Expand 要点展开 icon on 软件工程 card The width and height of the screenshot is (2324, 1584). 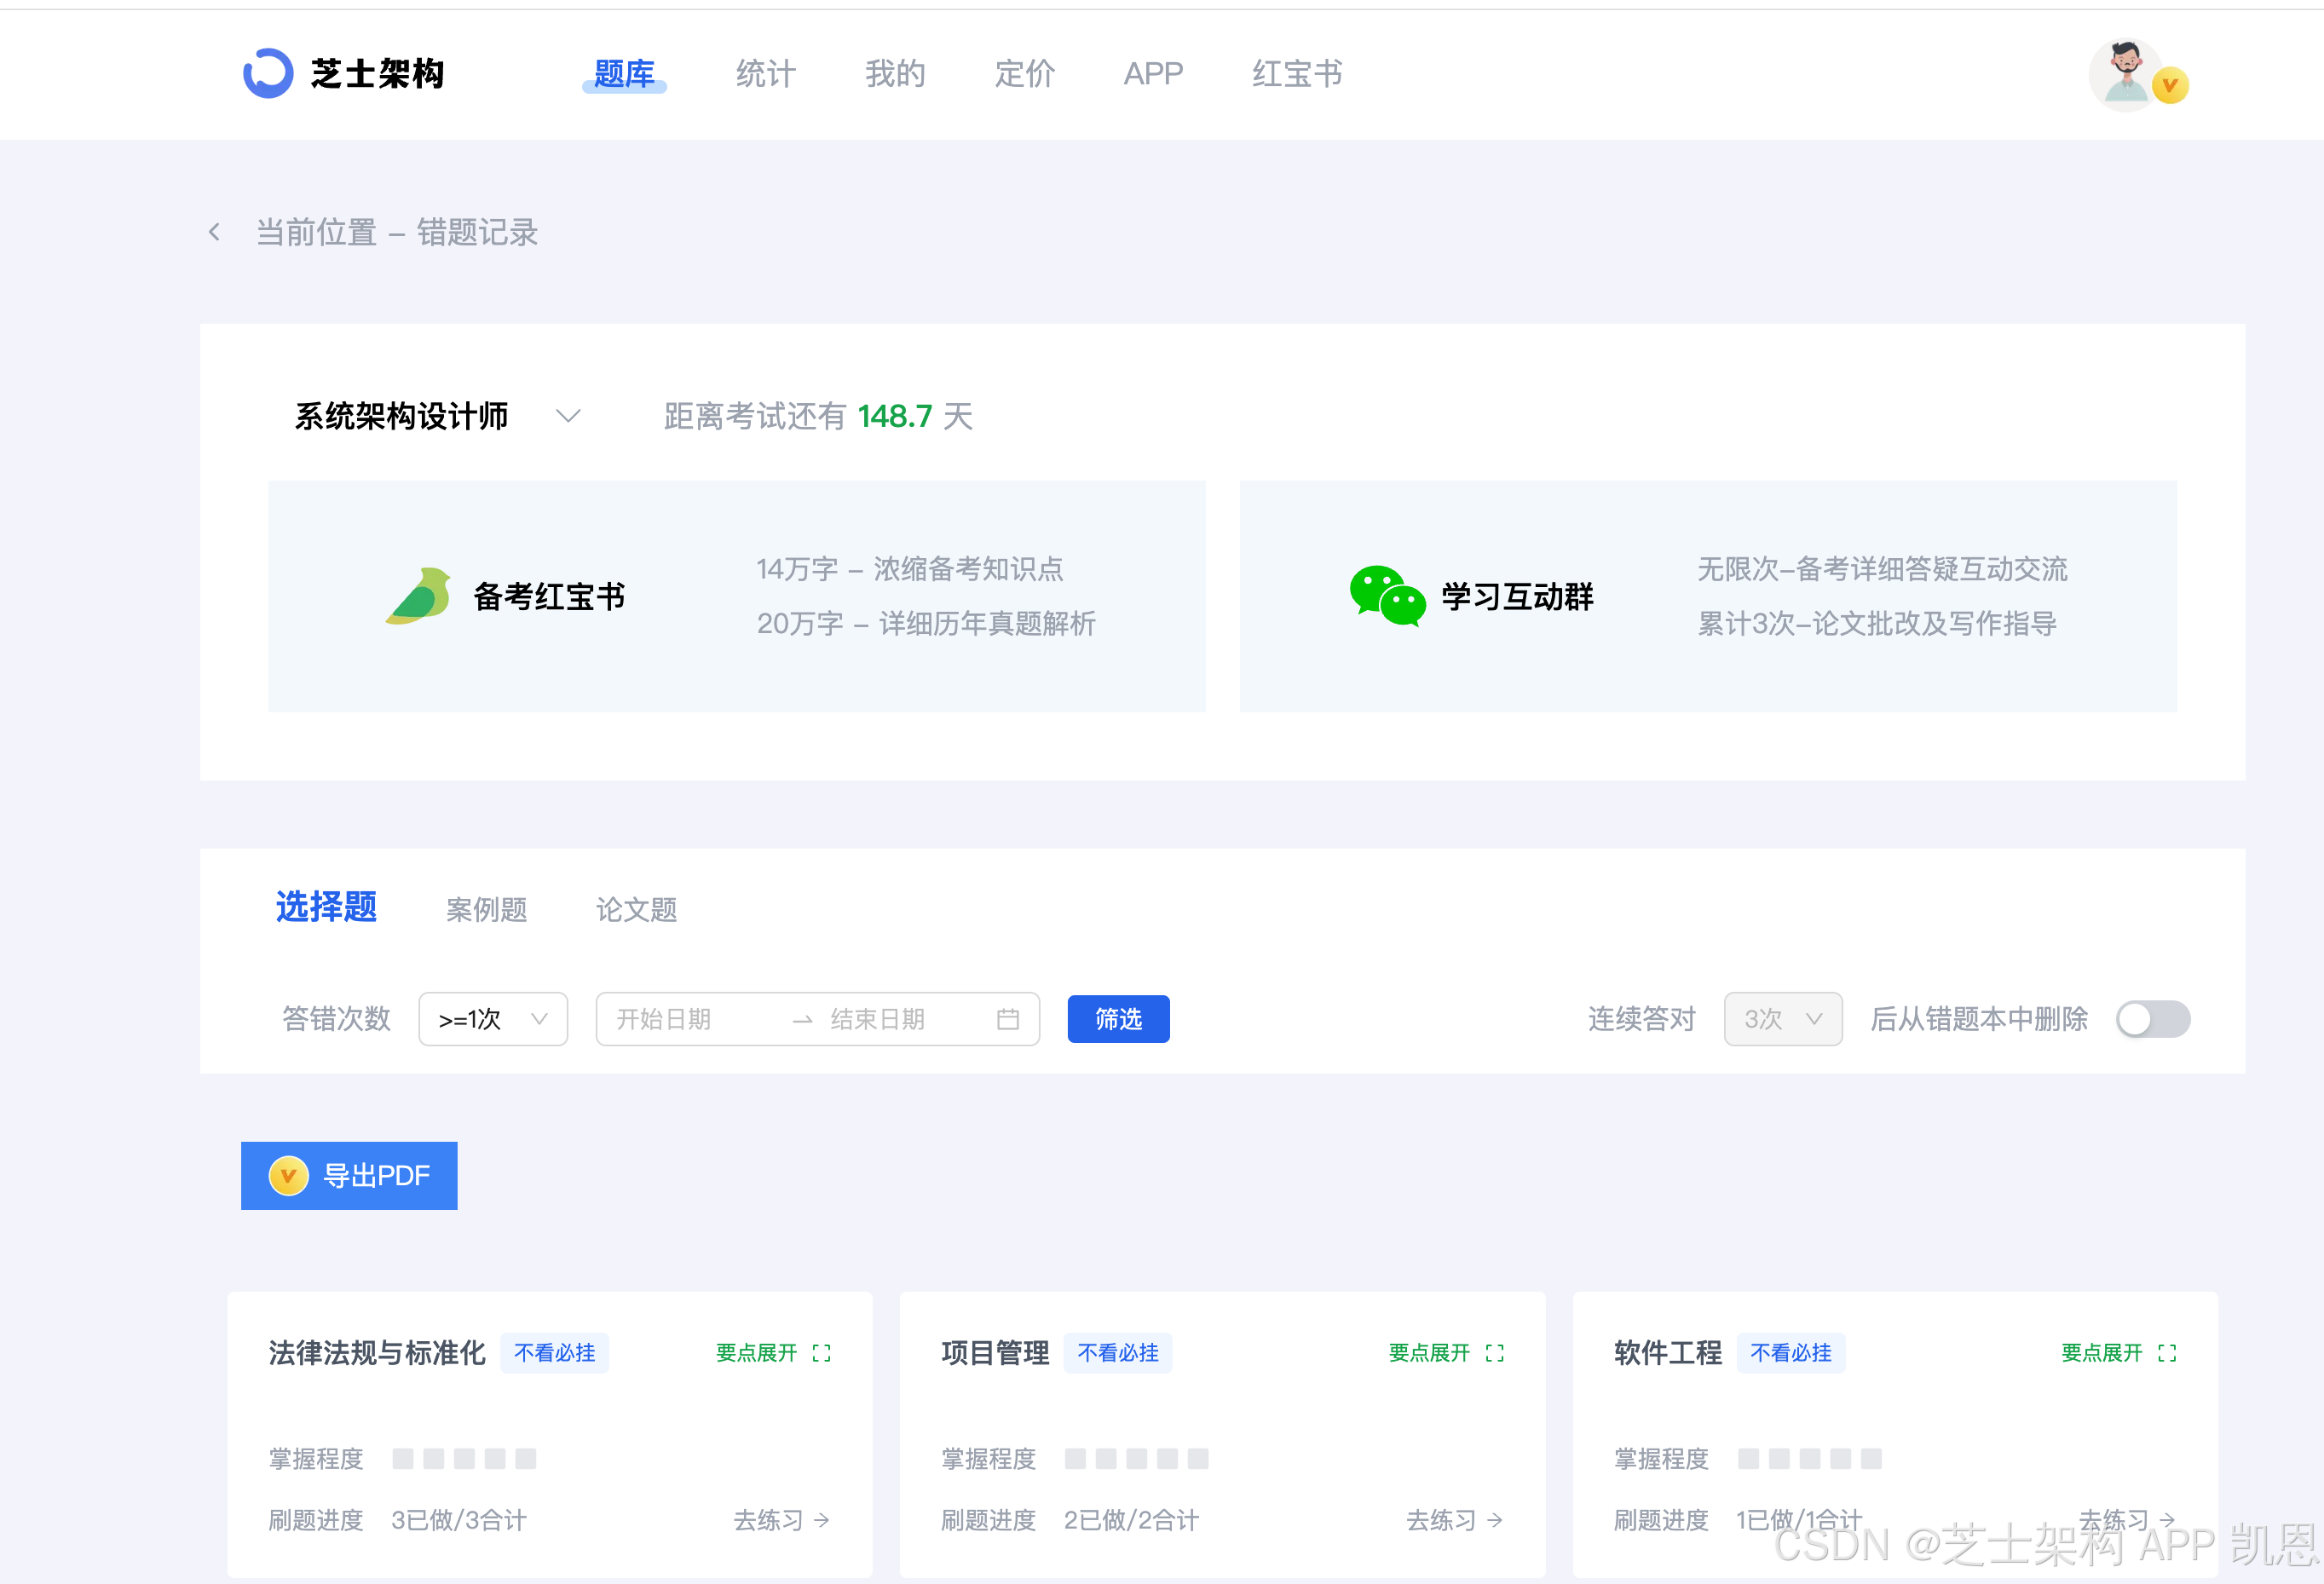click(x=2167, y=1353)
